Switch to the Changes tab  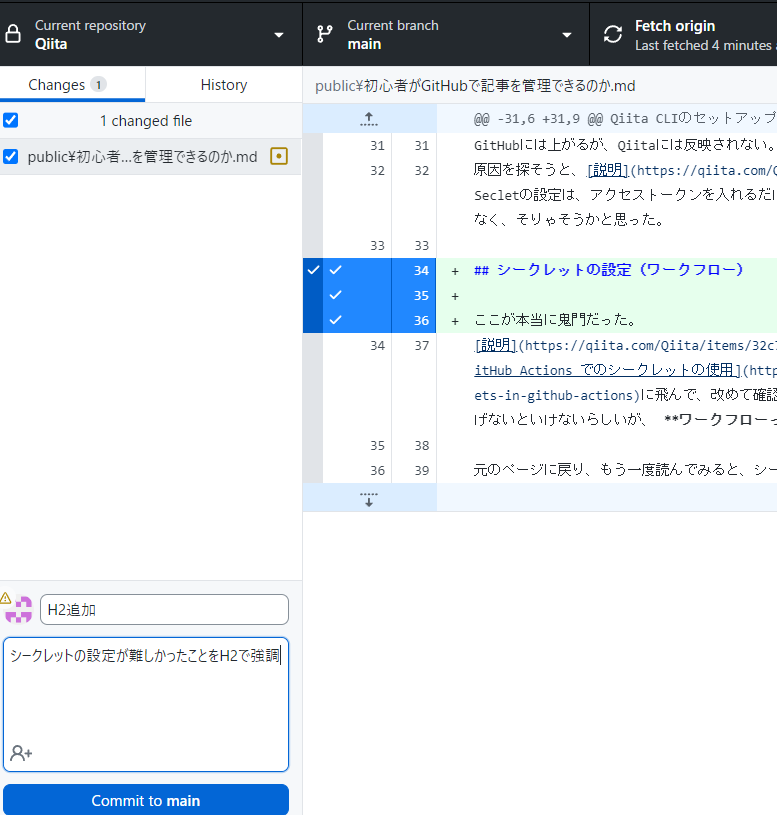72,85
